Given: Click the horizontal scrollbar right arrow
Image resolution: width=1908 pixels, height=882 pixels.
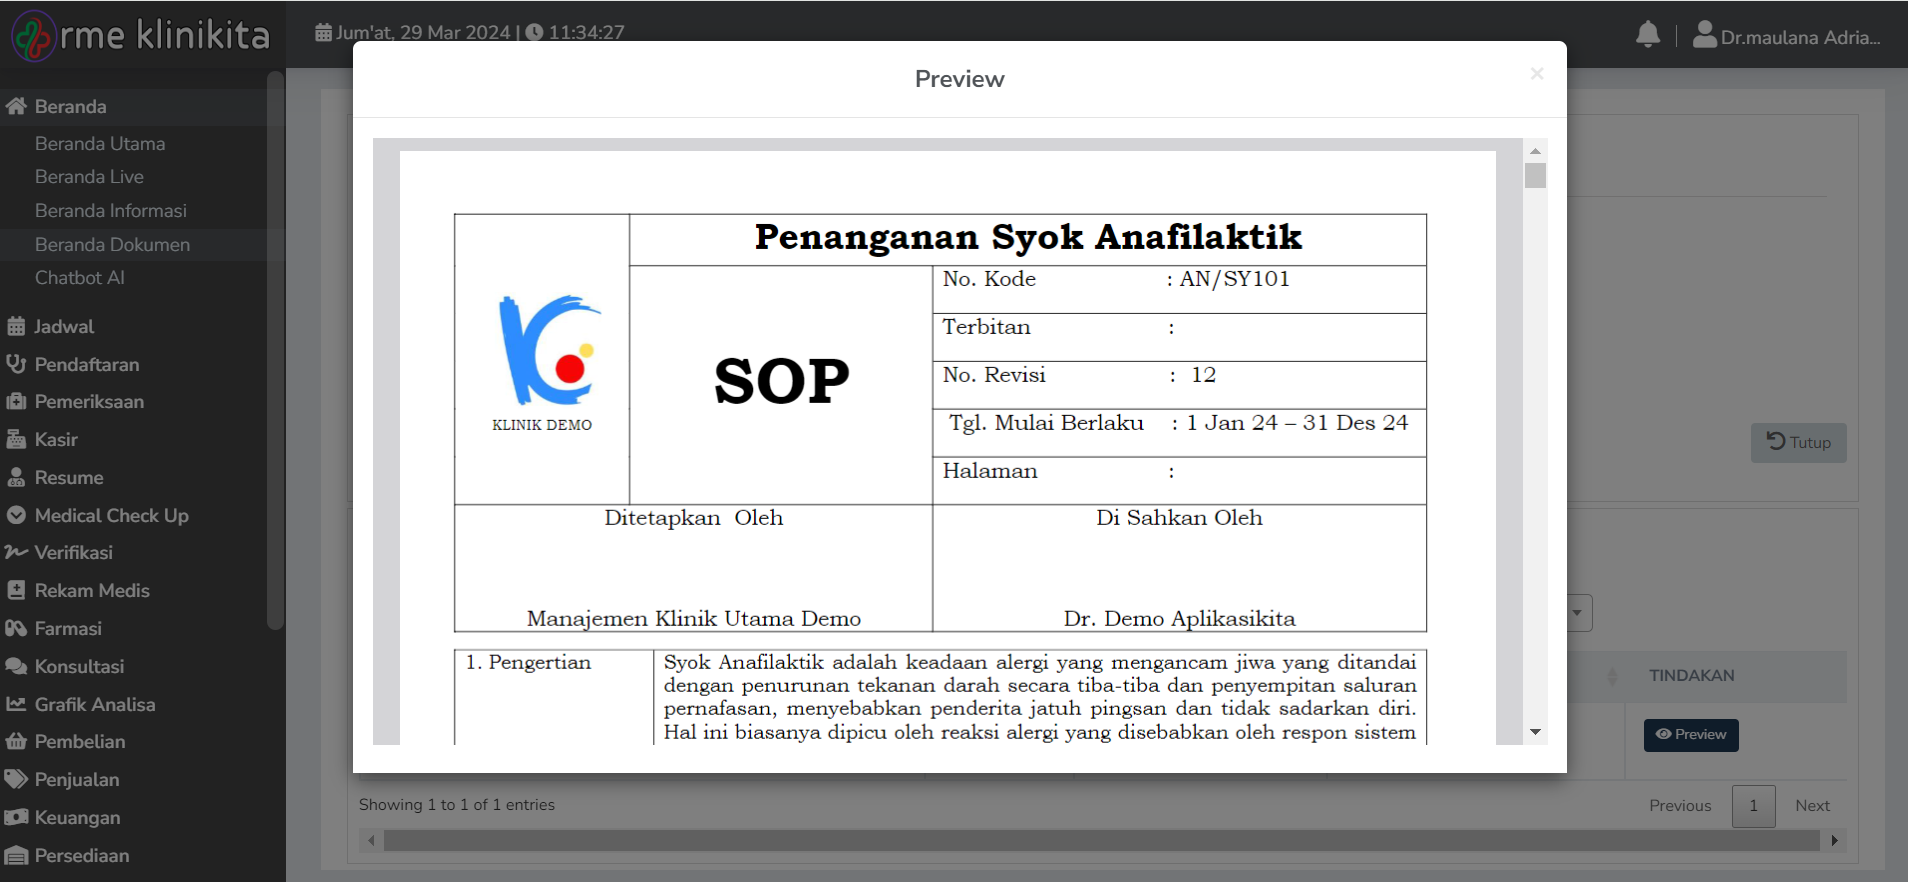Looking at the screenshot, I should click(1834, 841).
